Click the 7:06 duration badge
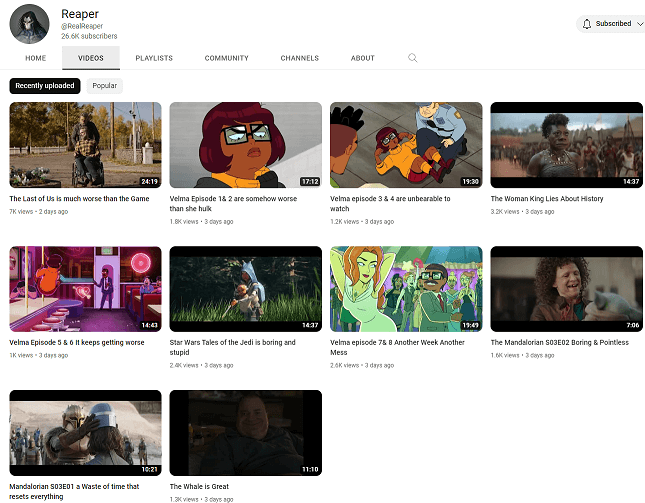 coord(633,325)
